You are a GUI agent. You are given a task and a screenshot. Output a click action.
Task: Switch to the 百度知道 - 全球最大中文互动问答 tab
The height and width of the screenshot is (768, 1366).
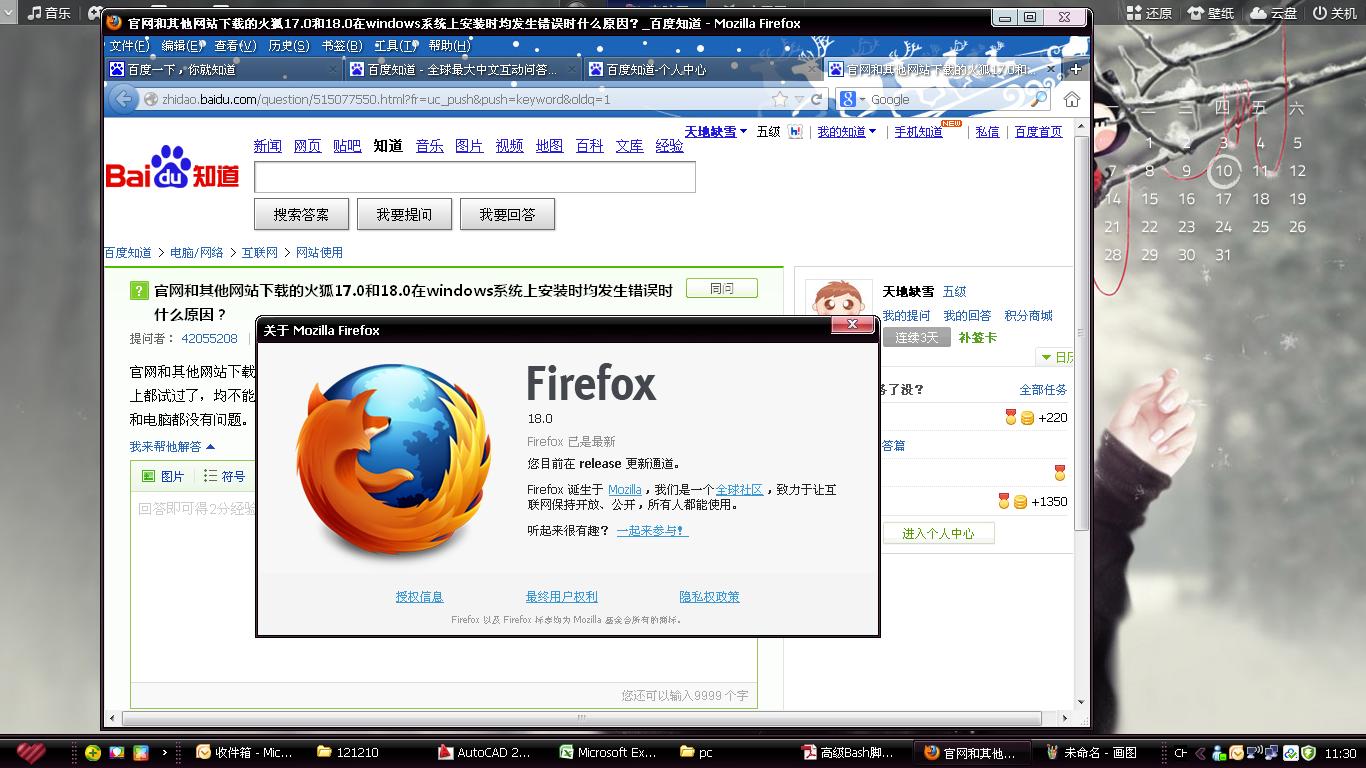[x=463, y=69]
